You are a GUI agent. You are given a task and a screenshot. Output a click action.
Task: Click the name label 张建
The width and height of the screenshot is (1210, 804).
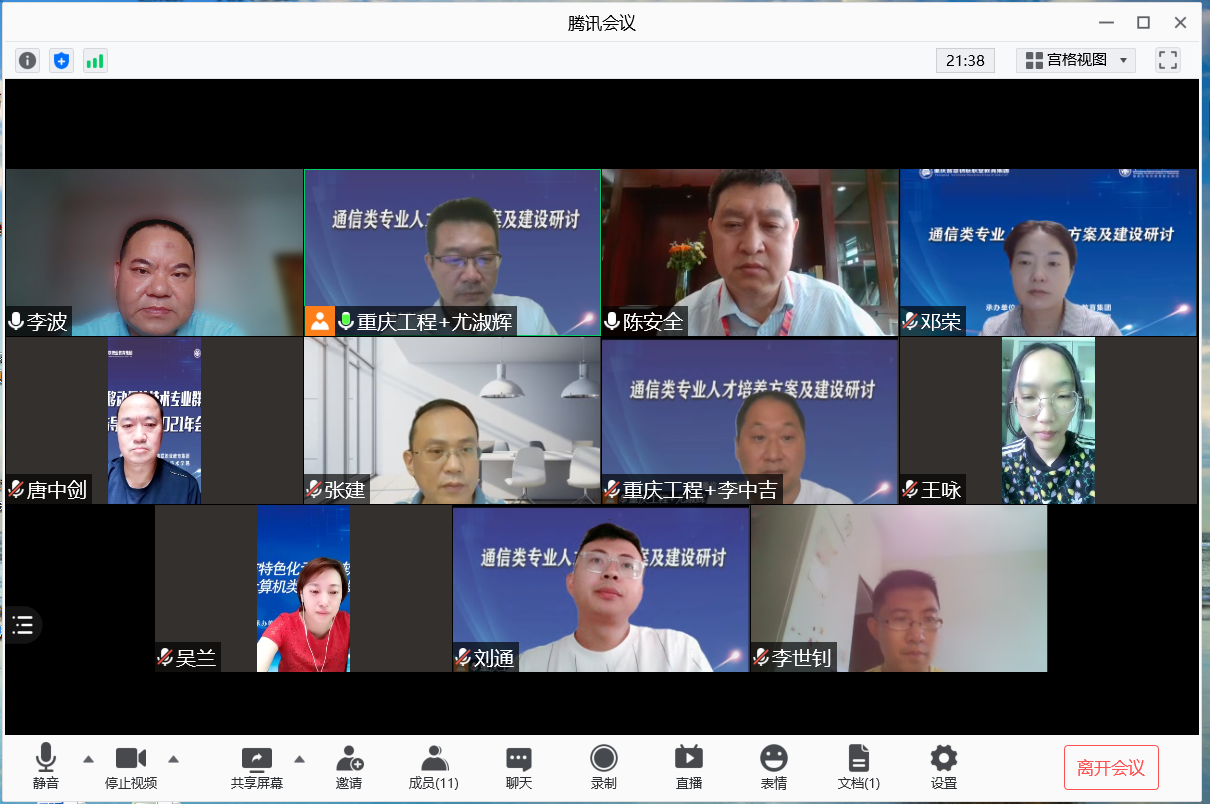(x=345, y=489)
